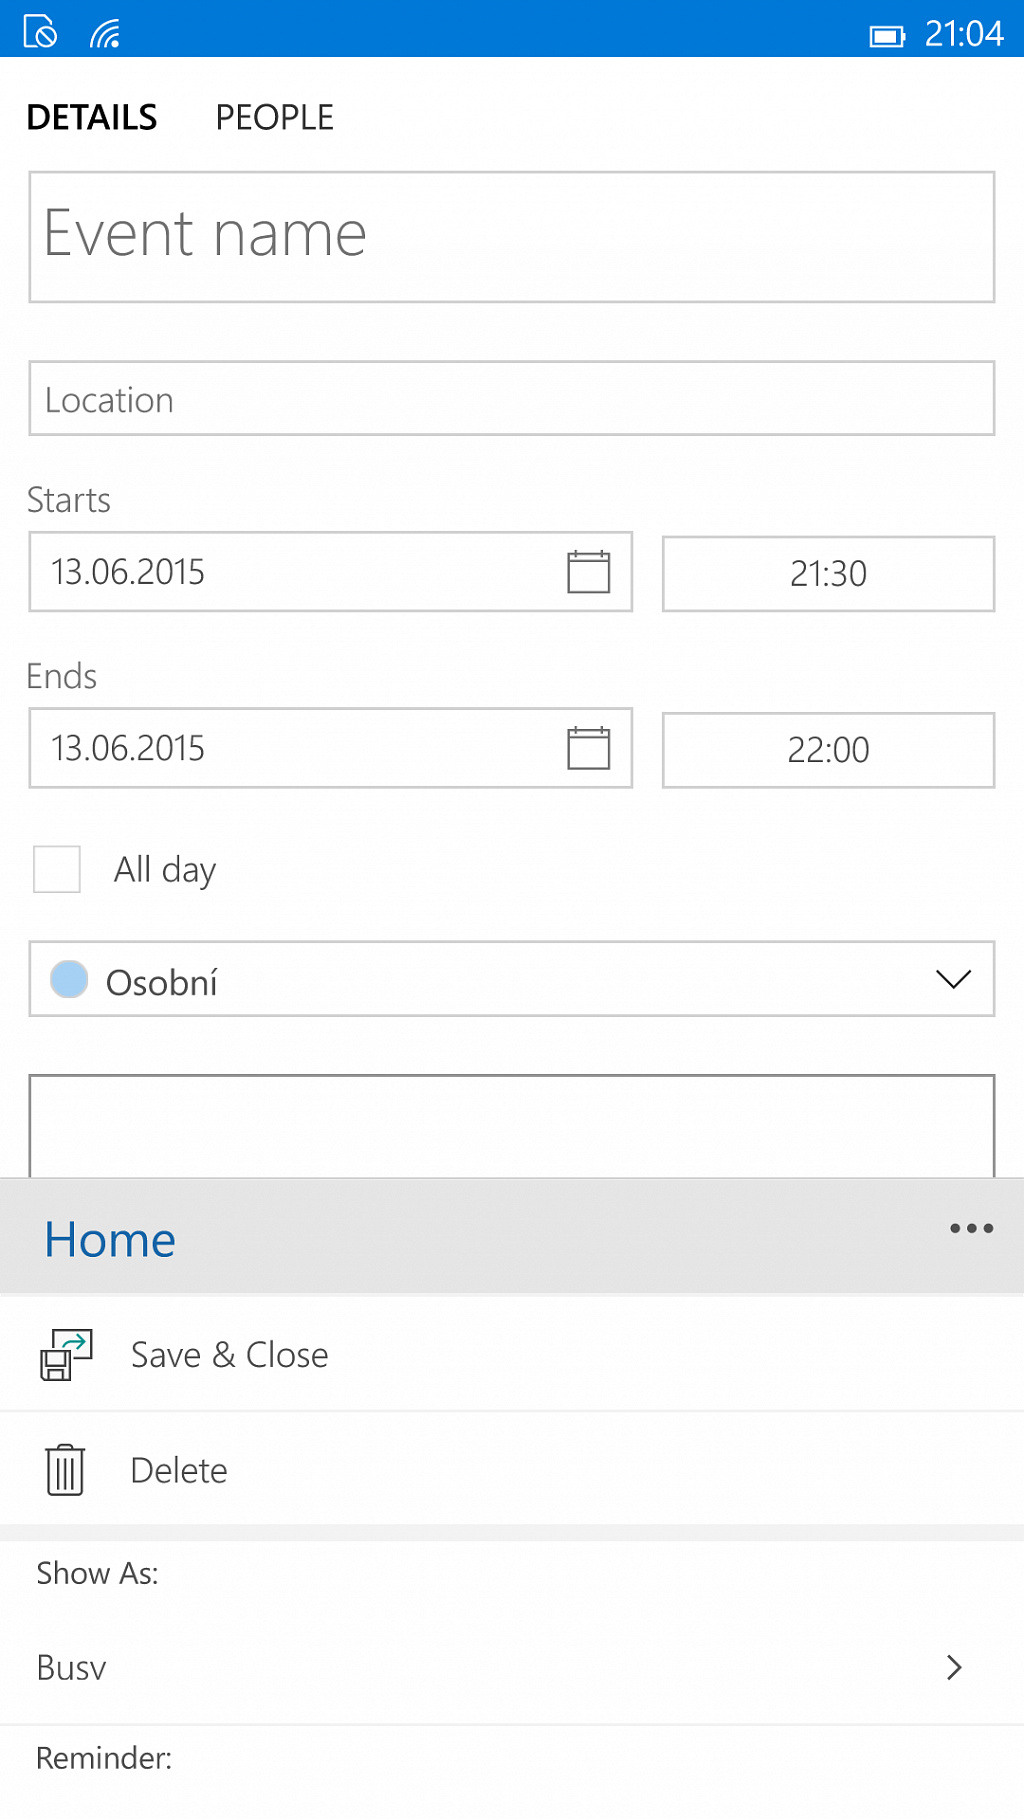
Task: Open the Ends date calendar picker icon
Action: [588, 748]
